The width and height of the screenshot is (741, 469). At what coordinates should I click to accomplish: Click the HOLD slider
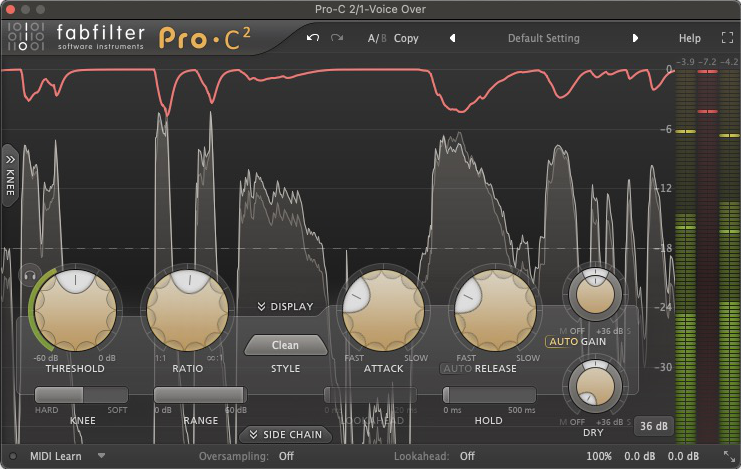point(488,395)
